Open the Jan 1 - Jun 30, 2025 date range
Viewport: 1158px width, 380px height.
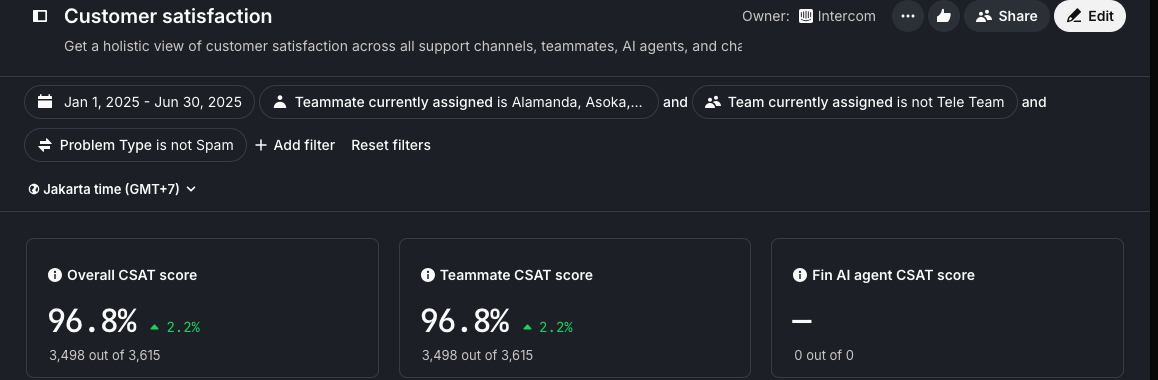coord(140,102)
